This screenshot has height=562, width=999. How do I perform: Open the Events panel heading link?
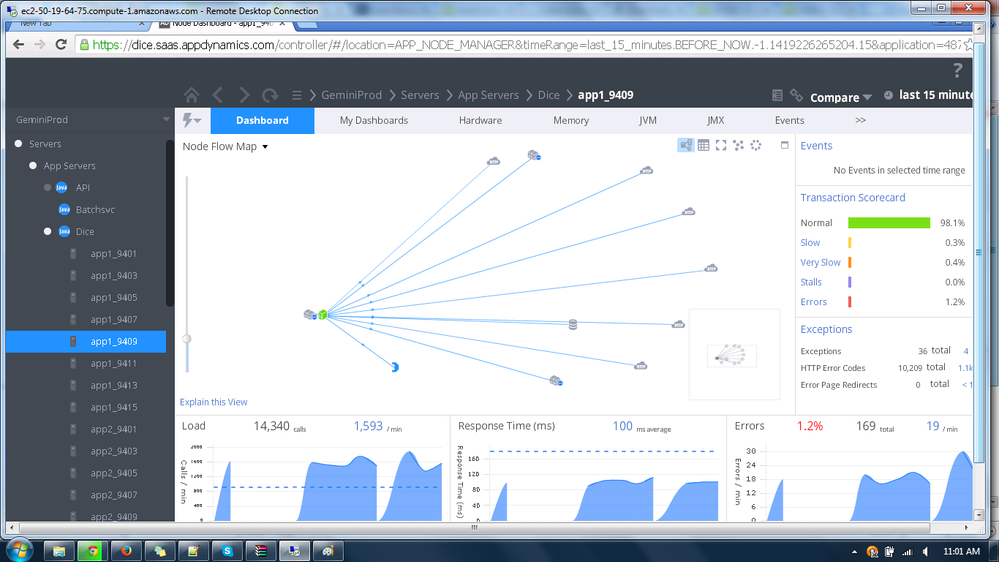click(x=816, y=146)
